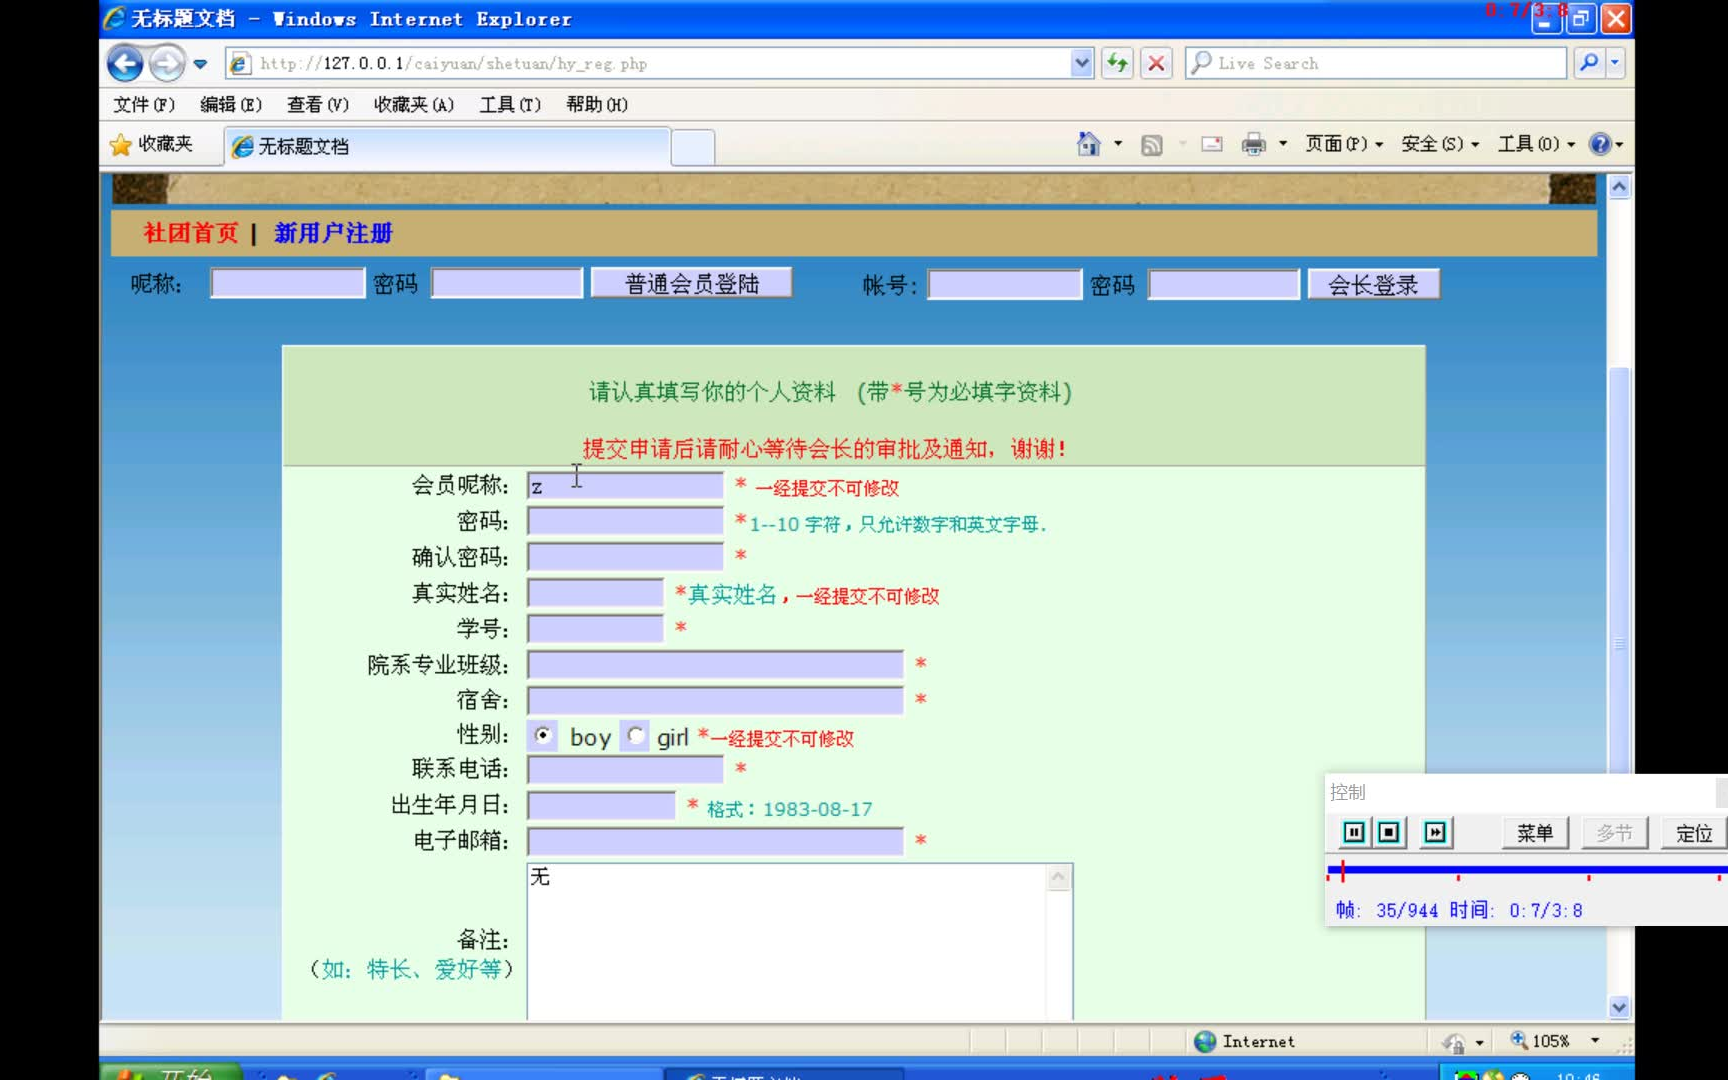Click the 出生年月日 input field
The image size is (1728, 1080).
pos(601,805)
